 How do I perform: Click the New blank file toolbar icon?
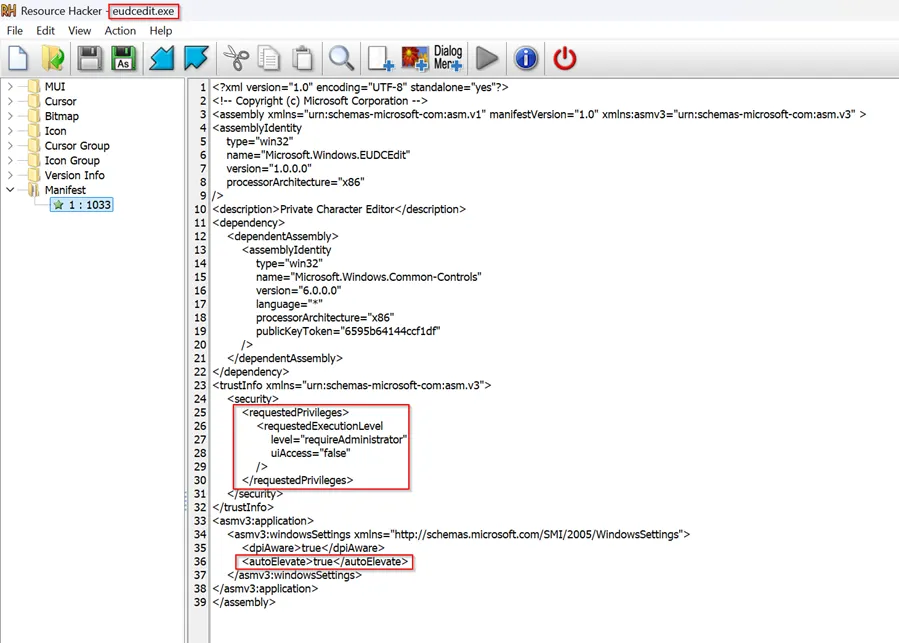point(18,59)
